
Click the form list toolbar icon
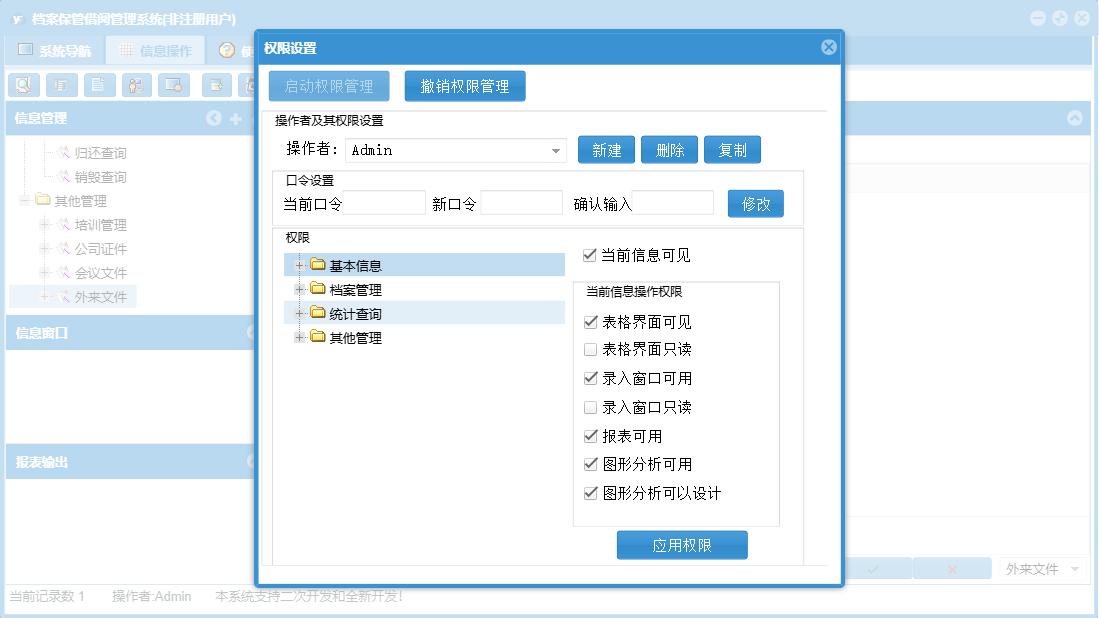(61, 85)
